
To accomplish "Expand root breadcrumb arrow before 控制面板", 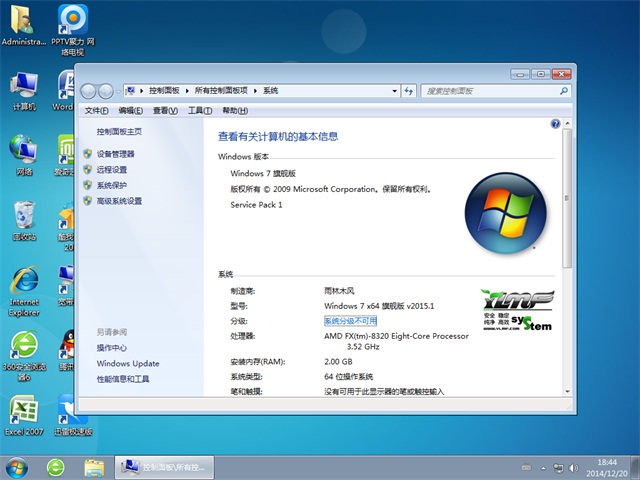I will pyautogui.click(x=141, y=91).
